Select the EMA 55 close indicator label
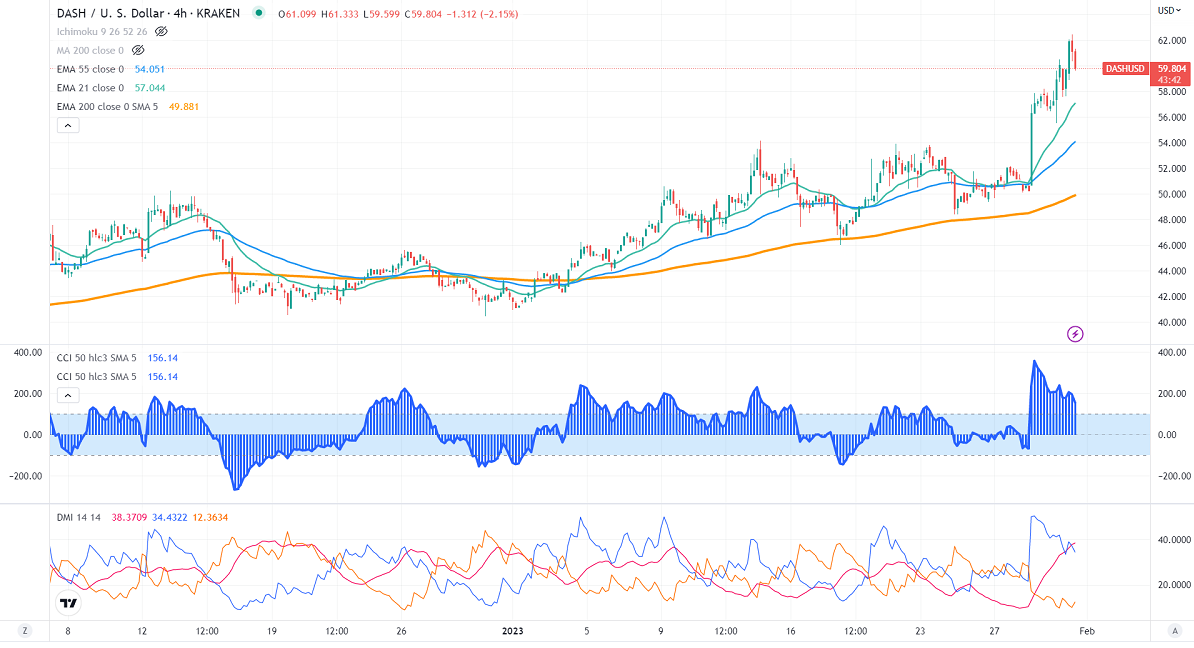The image size is (1194, 648). click(x=90, y=69)
